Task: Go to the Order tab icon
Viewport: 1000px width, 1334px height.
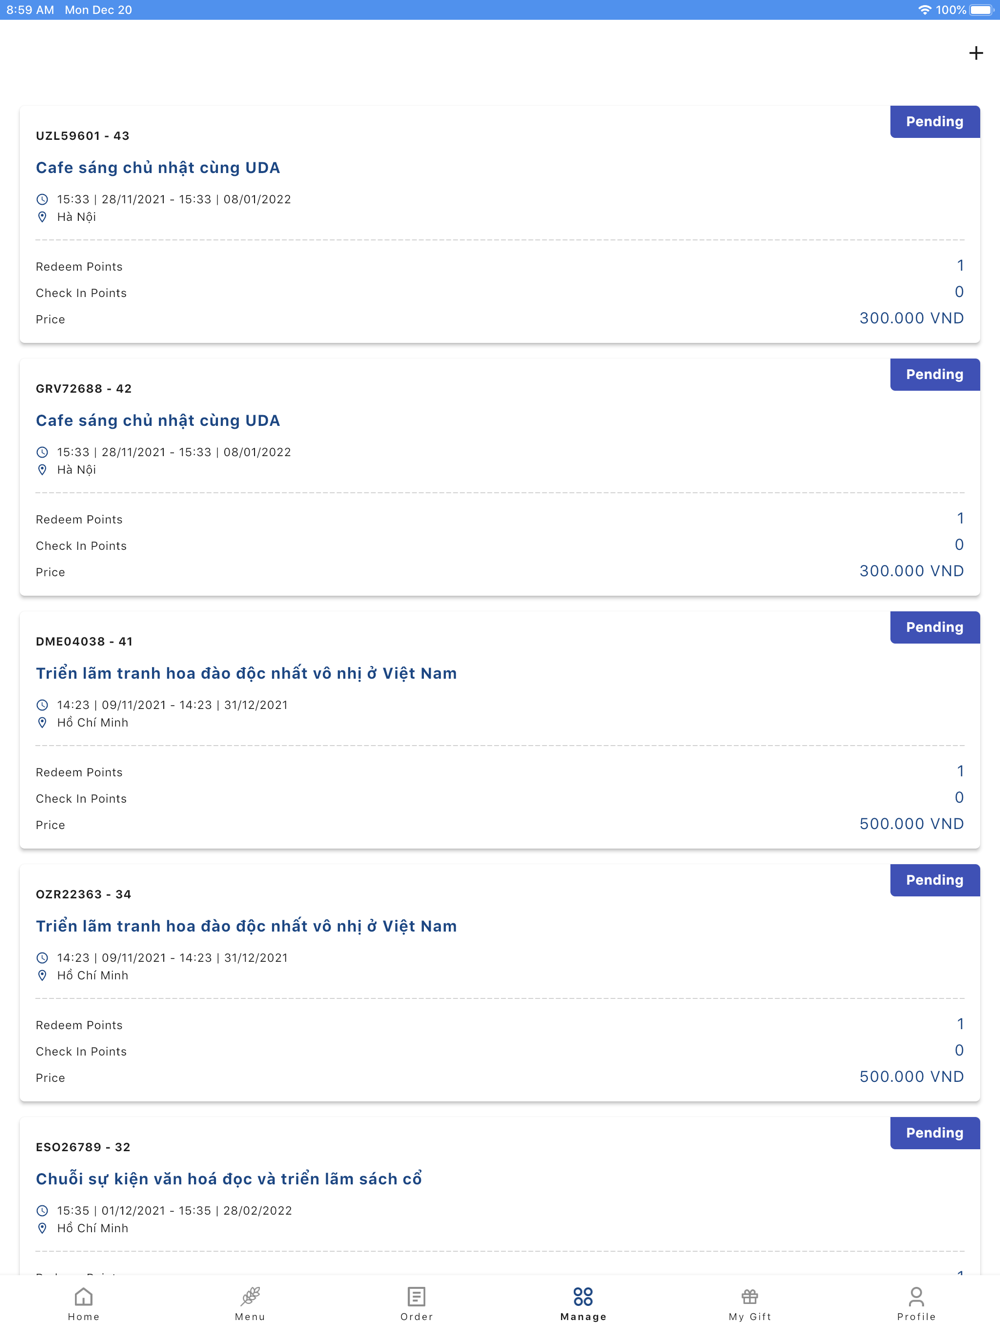Action: 417,1297
